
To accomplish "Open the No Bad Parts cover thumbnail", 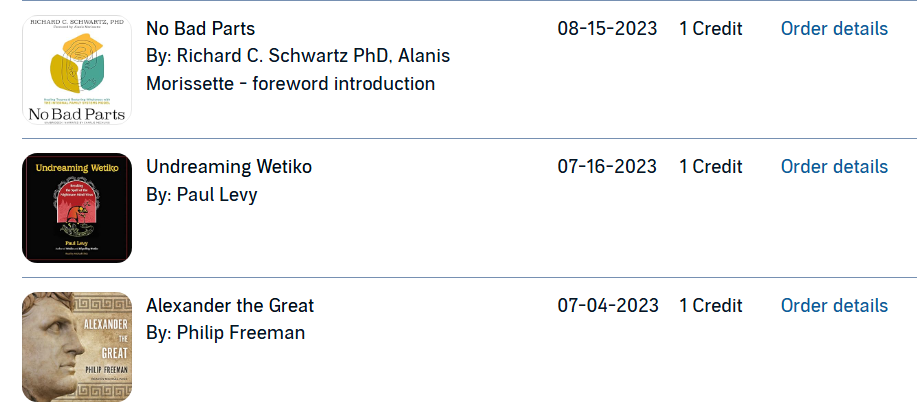I will 77,70.
